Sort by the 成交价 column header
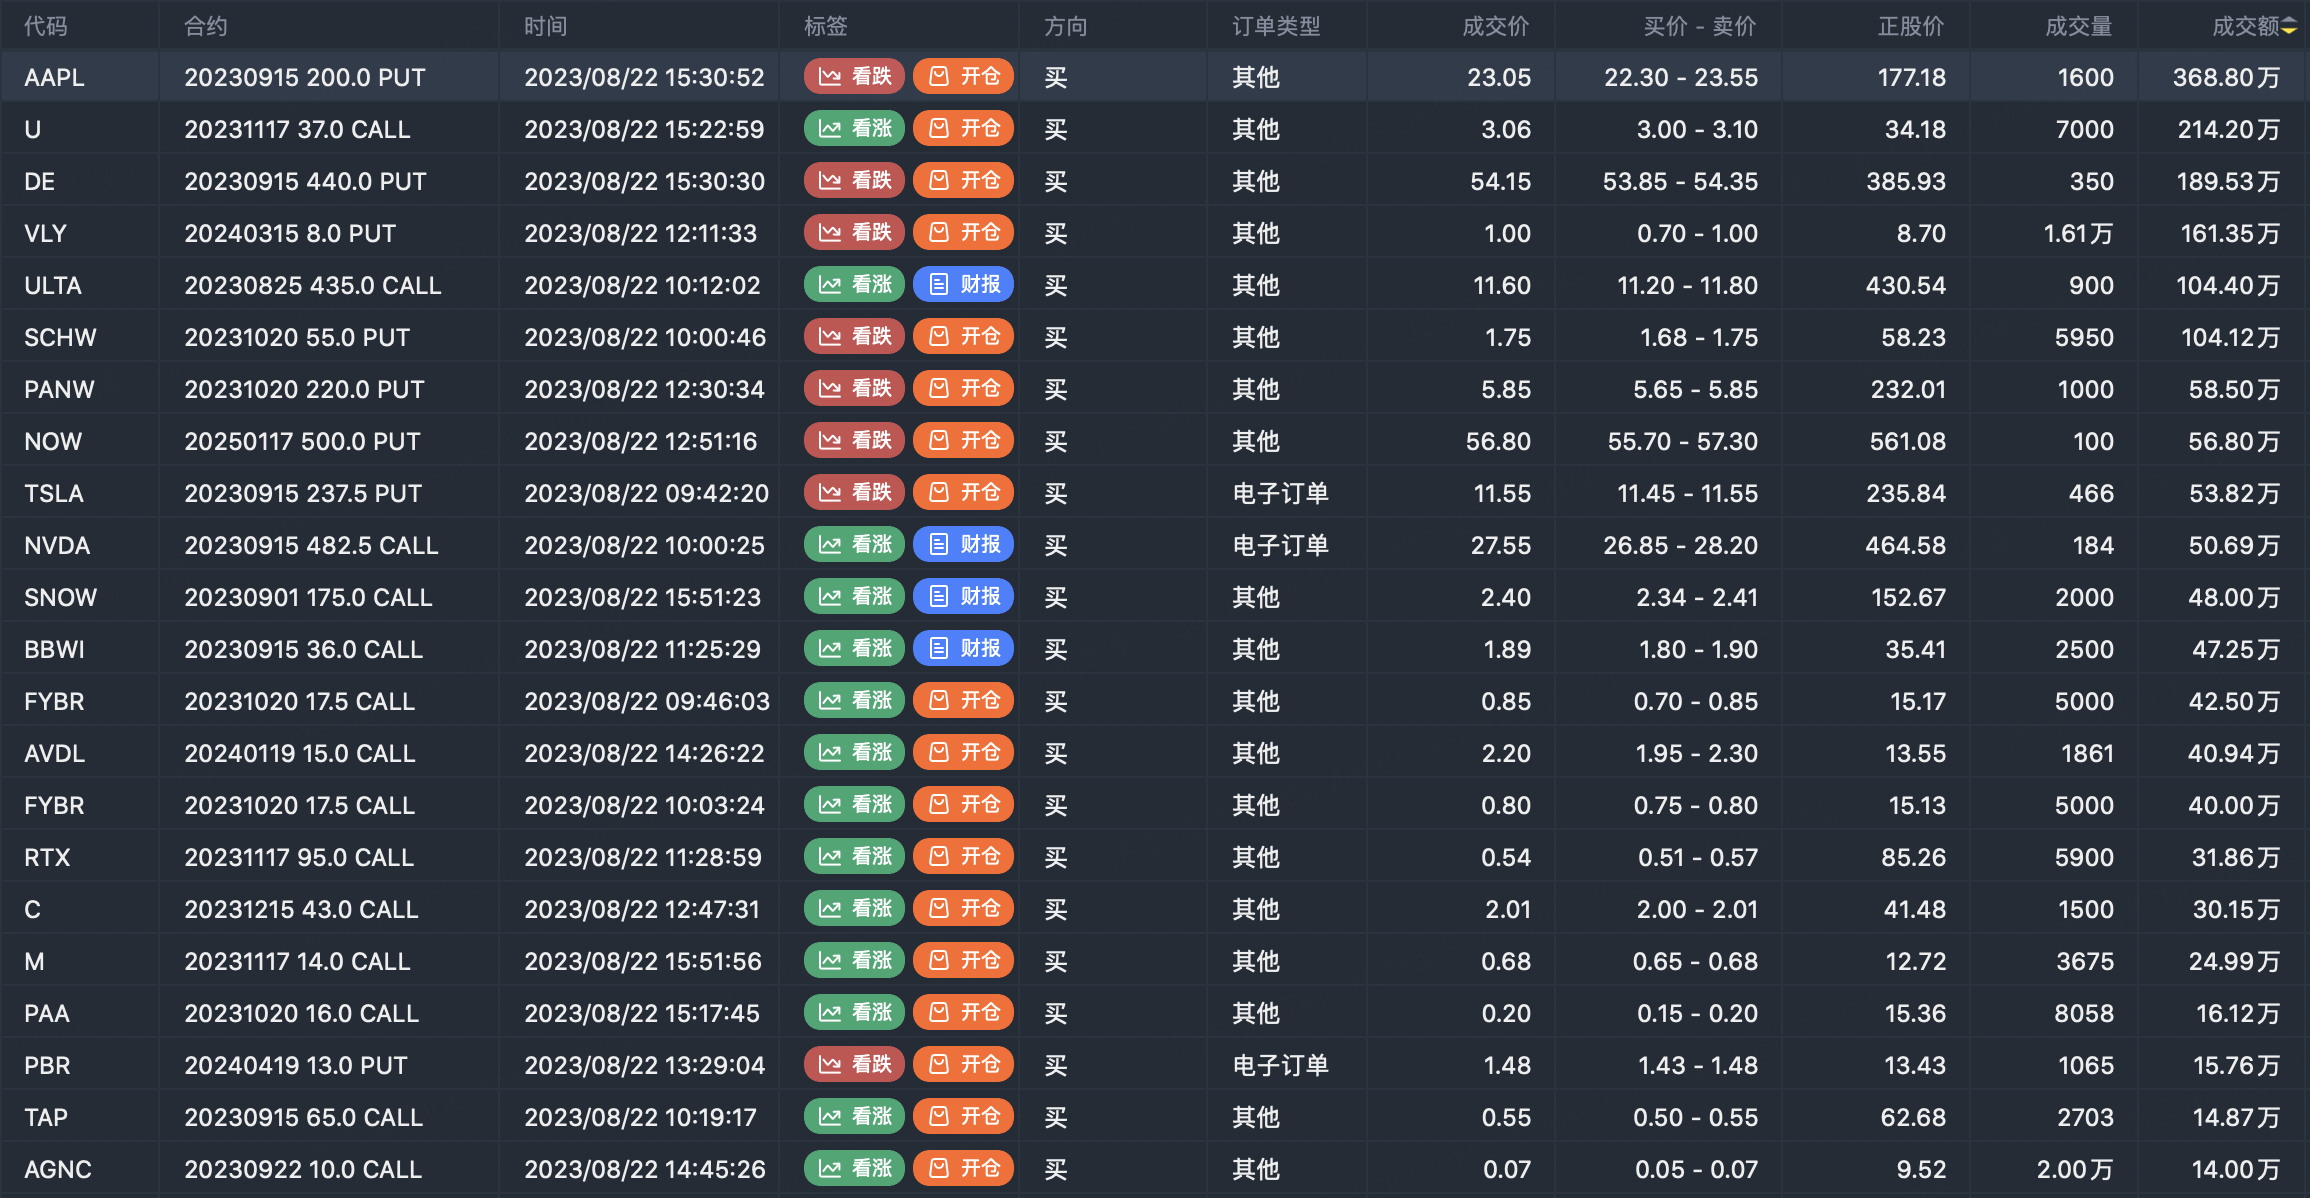The width and height of the screenshot is (2310, 1198). click(x=1495, y=27)
